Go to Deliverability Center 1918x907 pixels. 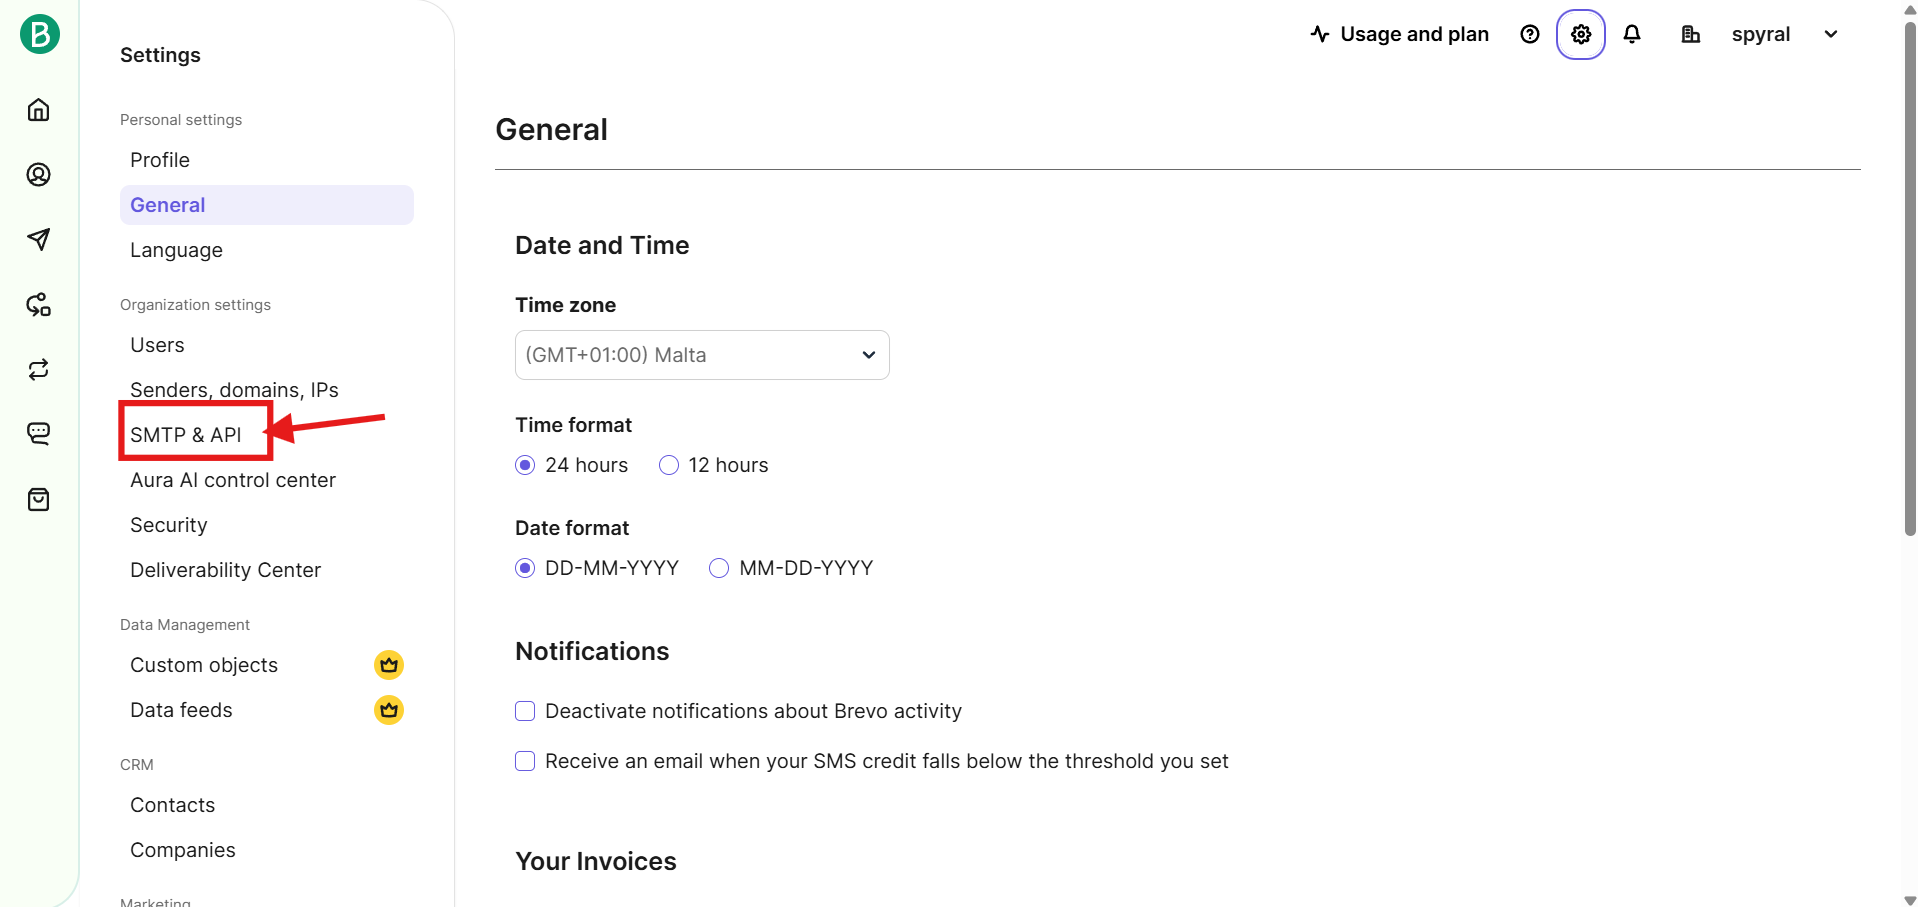click(226, 570)
